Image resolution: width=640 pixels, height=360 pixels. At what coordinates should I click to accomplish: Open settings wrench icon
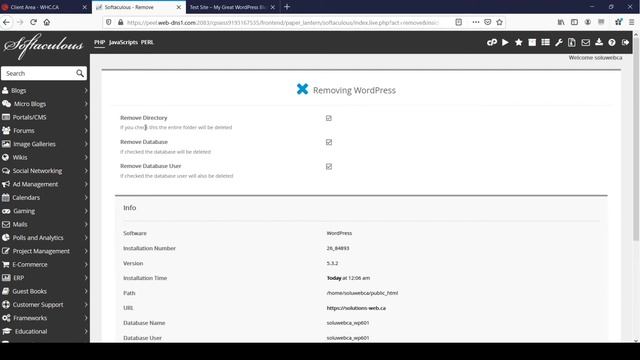pyautogui.click(x=559, y=42)
